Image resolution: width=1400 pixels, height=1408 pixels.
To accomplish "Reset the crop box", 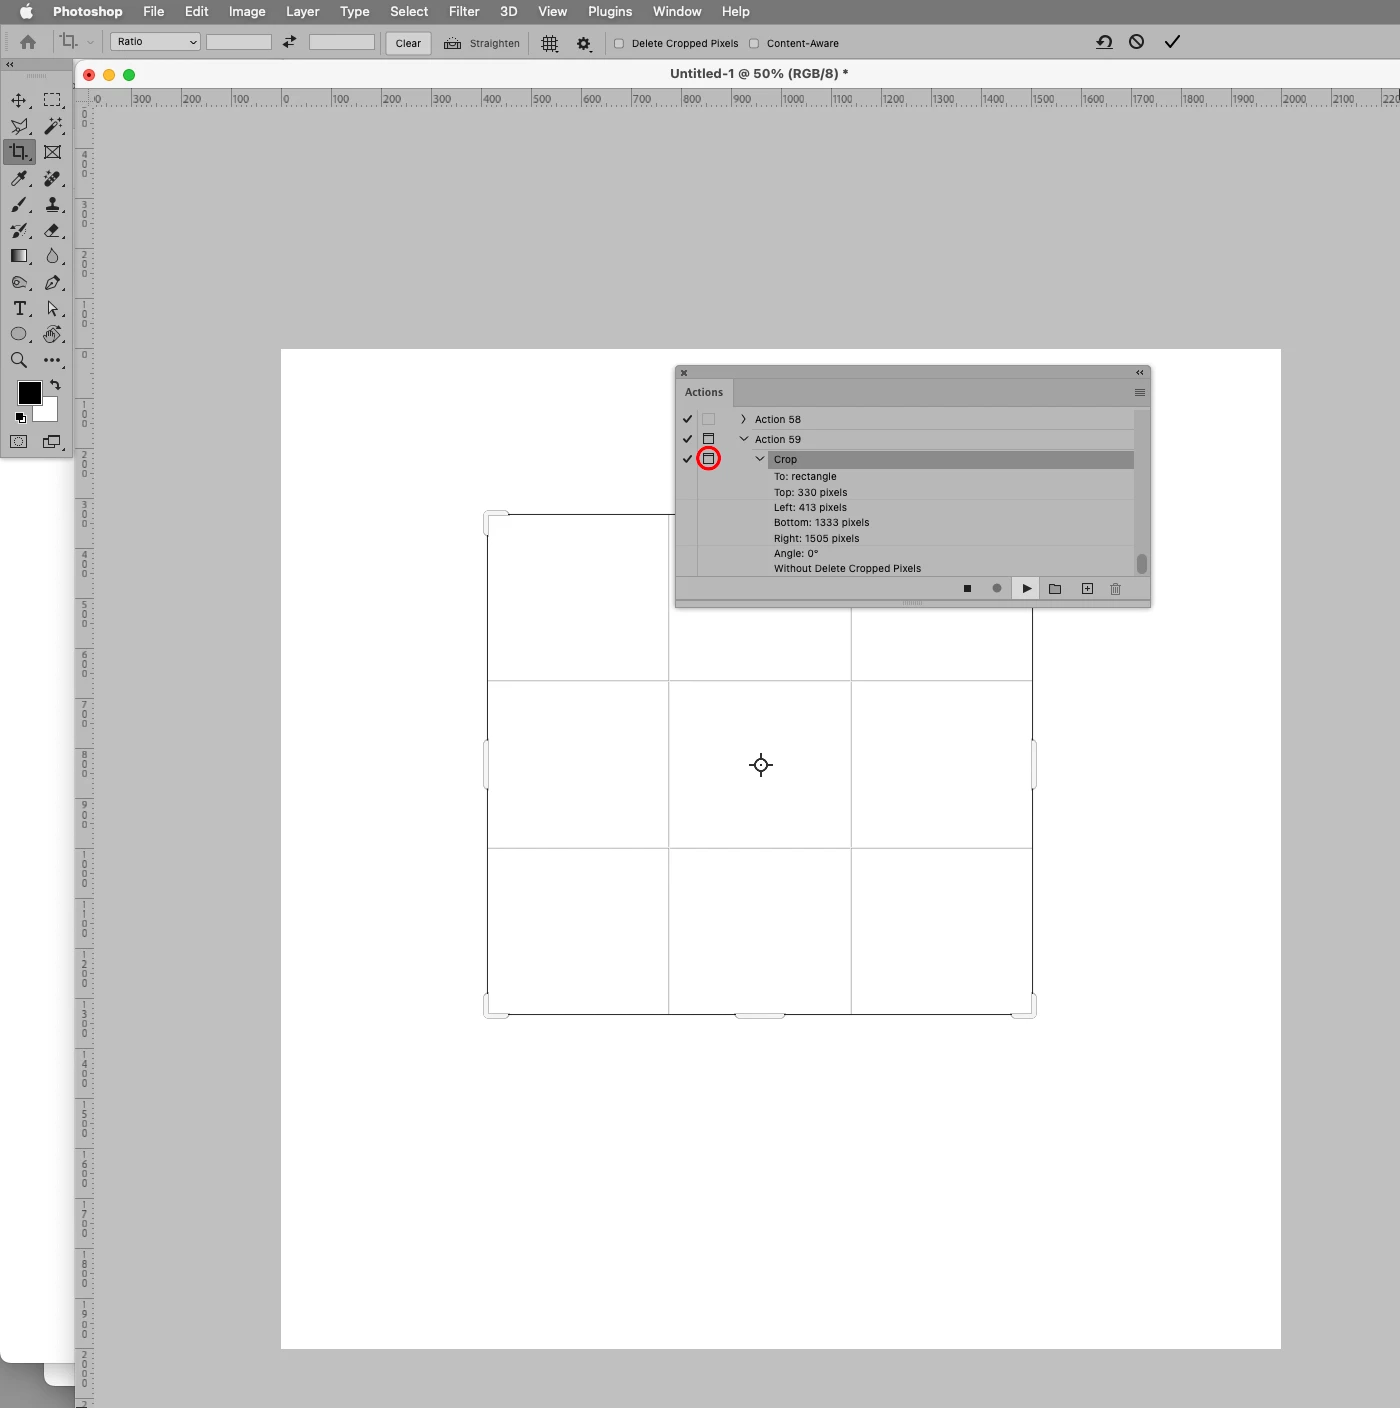I will (x=1104, y=42).
